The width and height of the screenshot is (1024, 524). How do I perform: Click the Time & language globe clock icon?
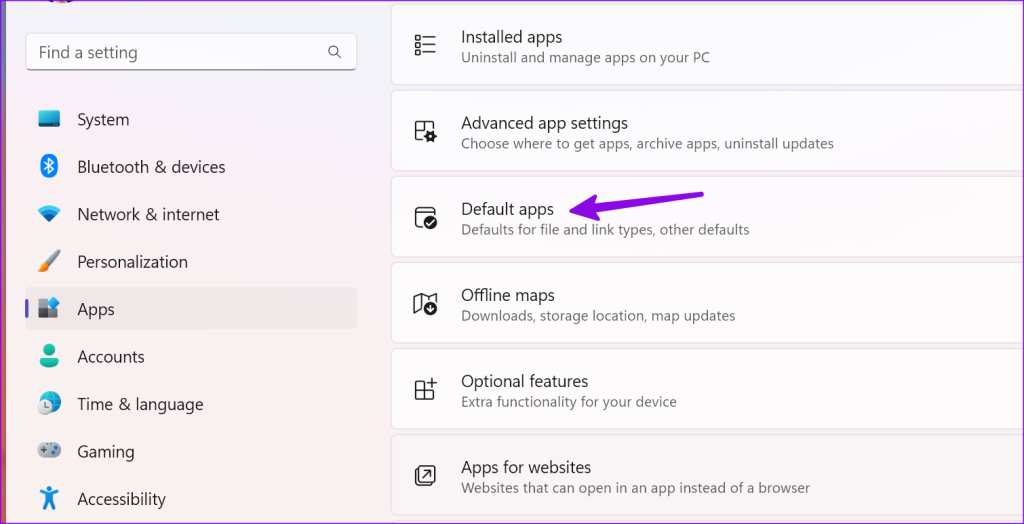coord(49,404)
